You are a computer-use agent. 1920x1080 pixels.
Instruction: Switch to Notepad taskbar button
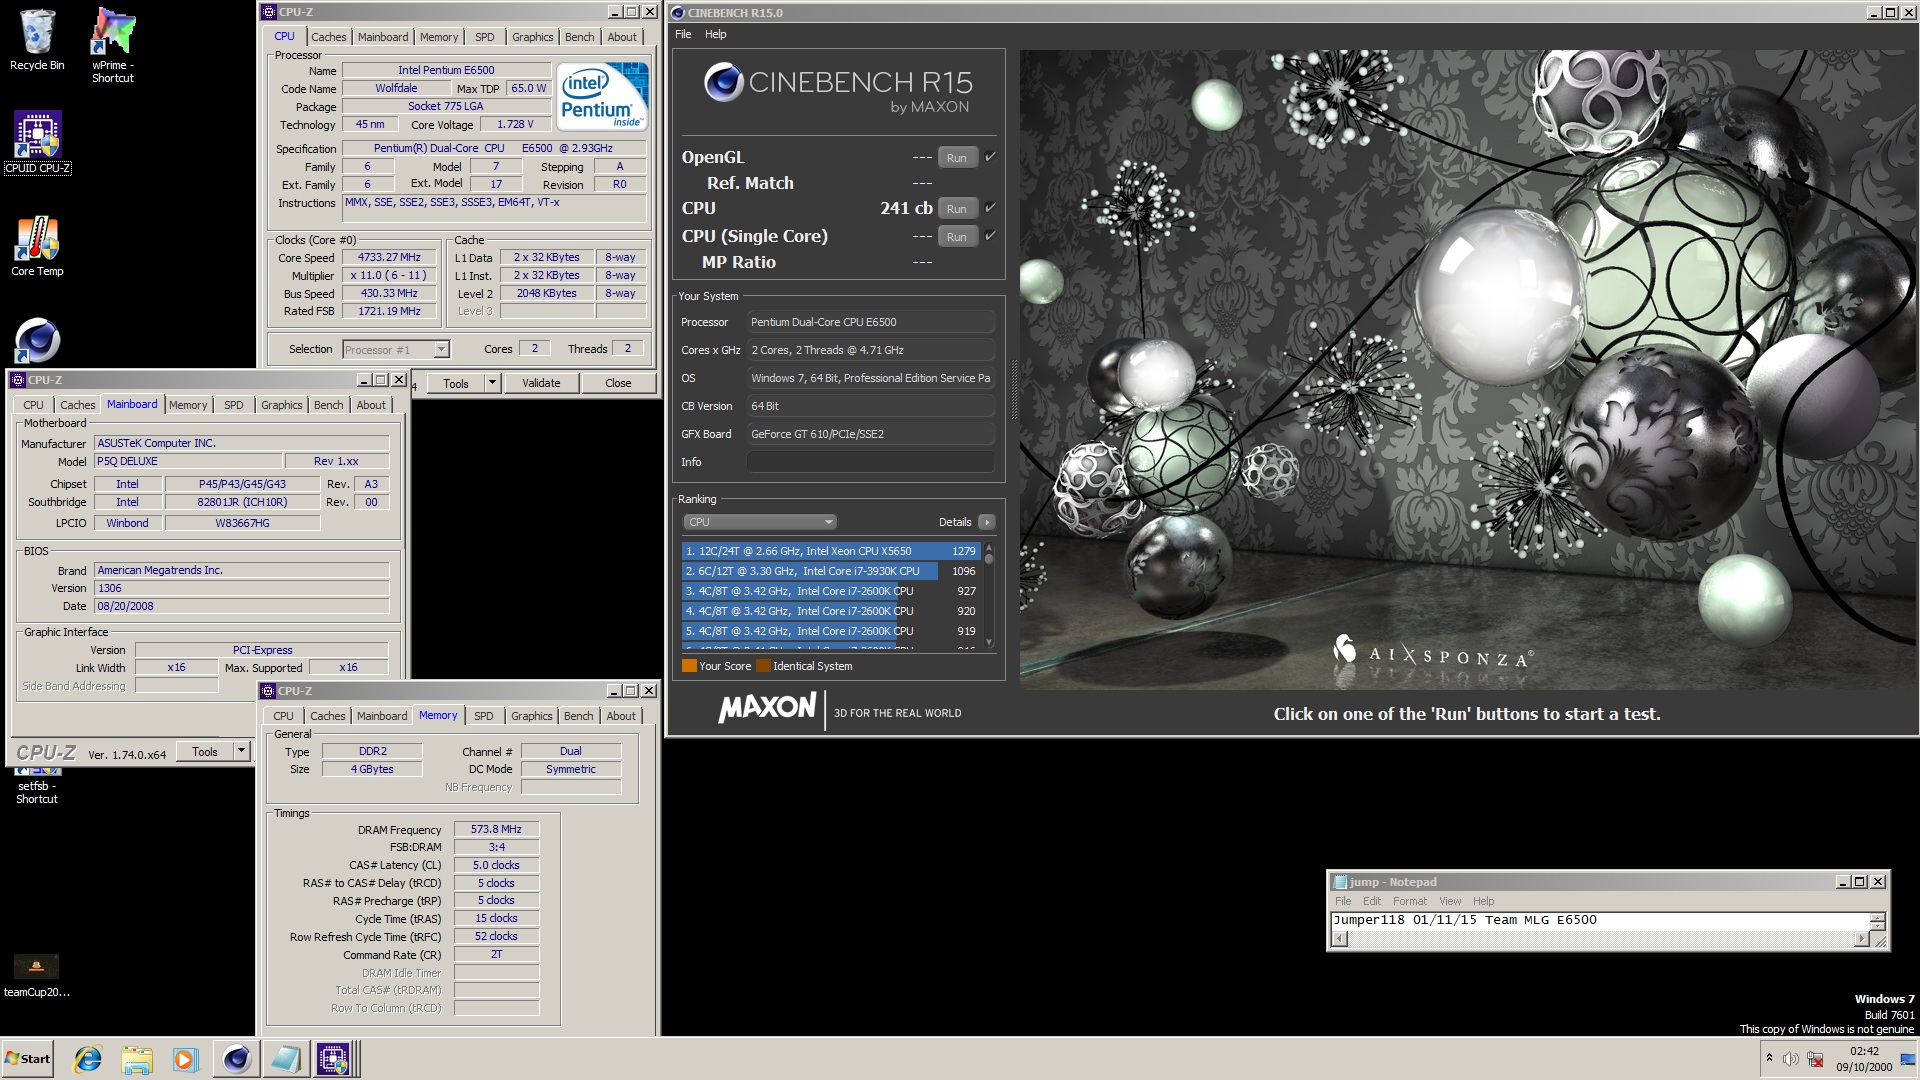[x=286, y=1059]
